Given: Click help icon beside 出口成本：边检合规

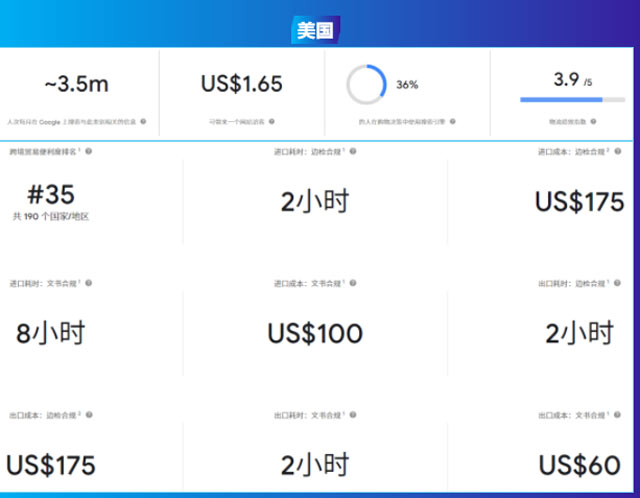Looking at the screenshot, I should click(89, 415).
